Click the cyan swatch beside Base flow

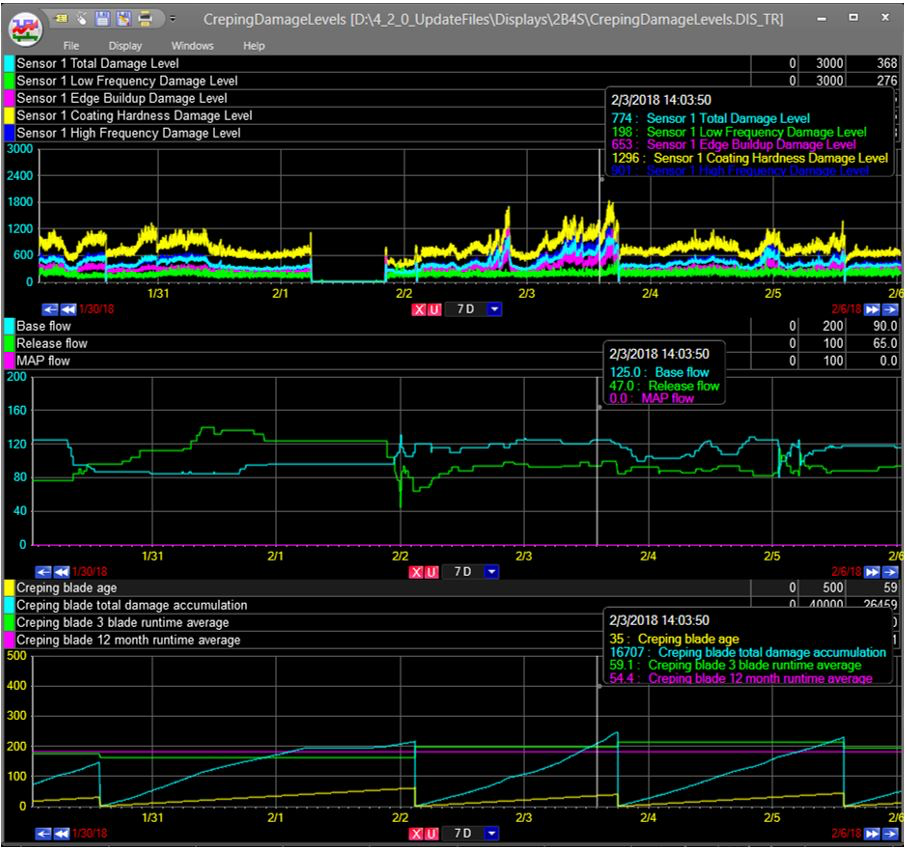(x=9, y=326)
